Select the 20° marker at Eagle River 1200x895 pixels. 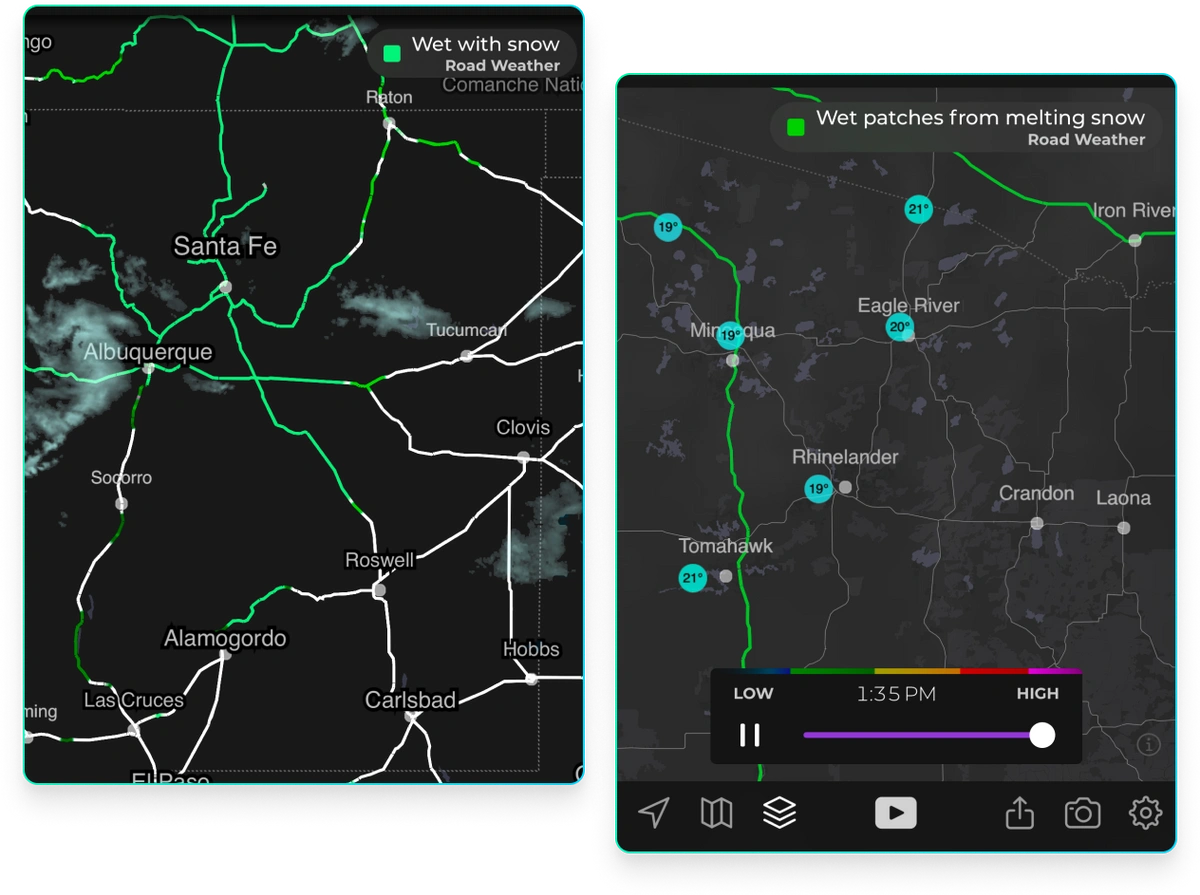tap(900, 327)
